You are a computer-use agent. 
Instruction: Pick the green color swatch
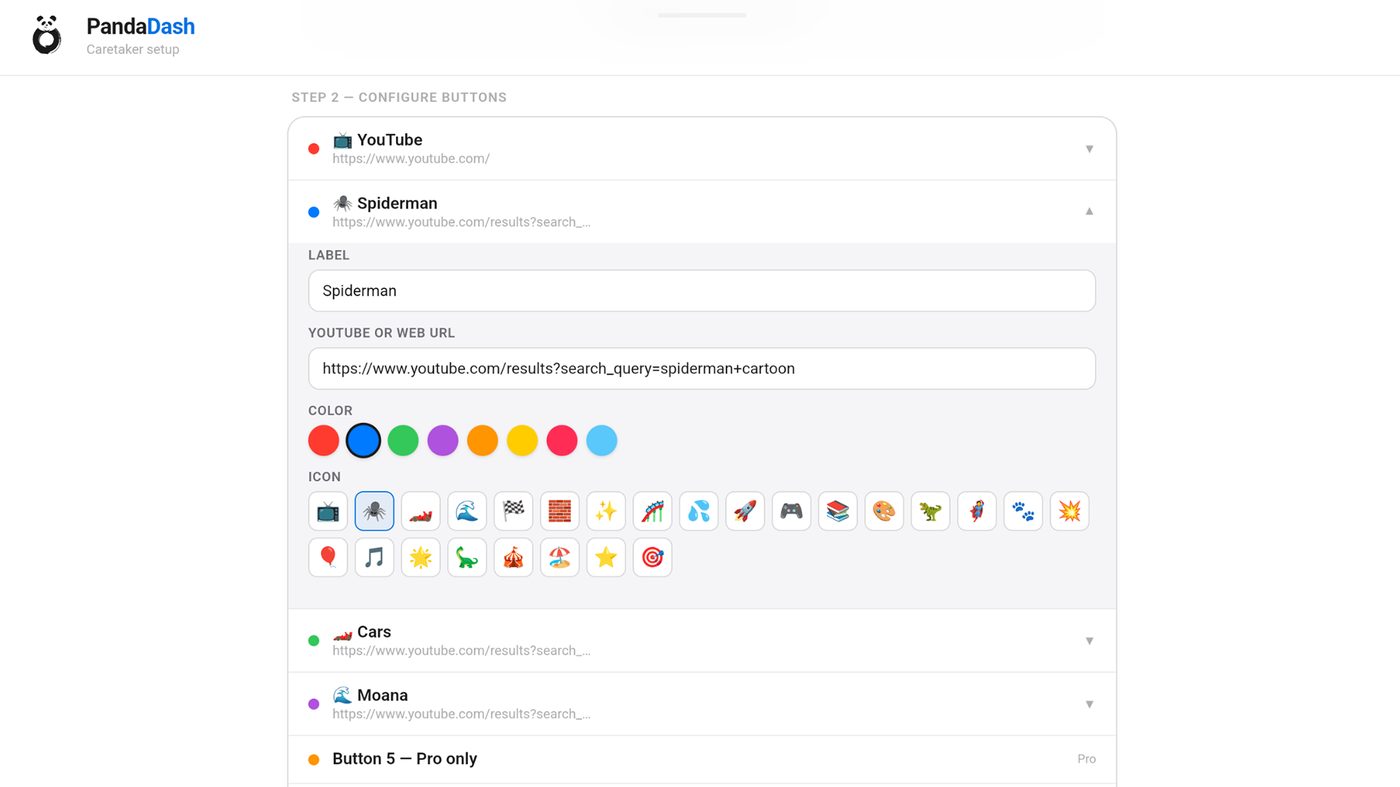point(403,440)
